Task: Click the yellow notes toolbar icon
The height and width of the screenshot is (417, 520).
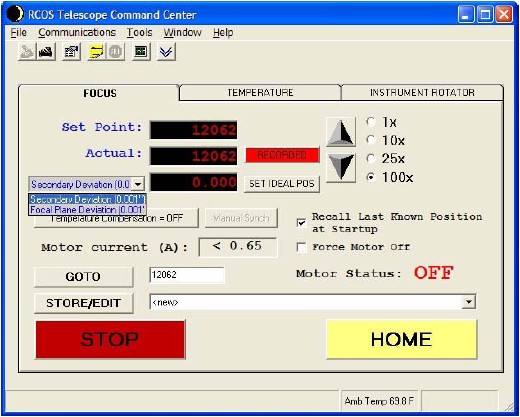Action: pos(97,52)
